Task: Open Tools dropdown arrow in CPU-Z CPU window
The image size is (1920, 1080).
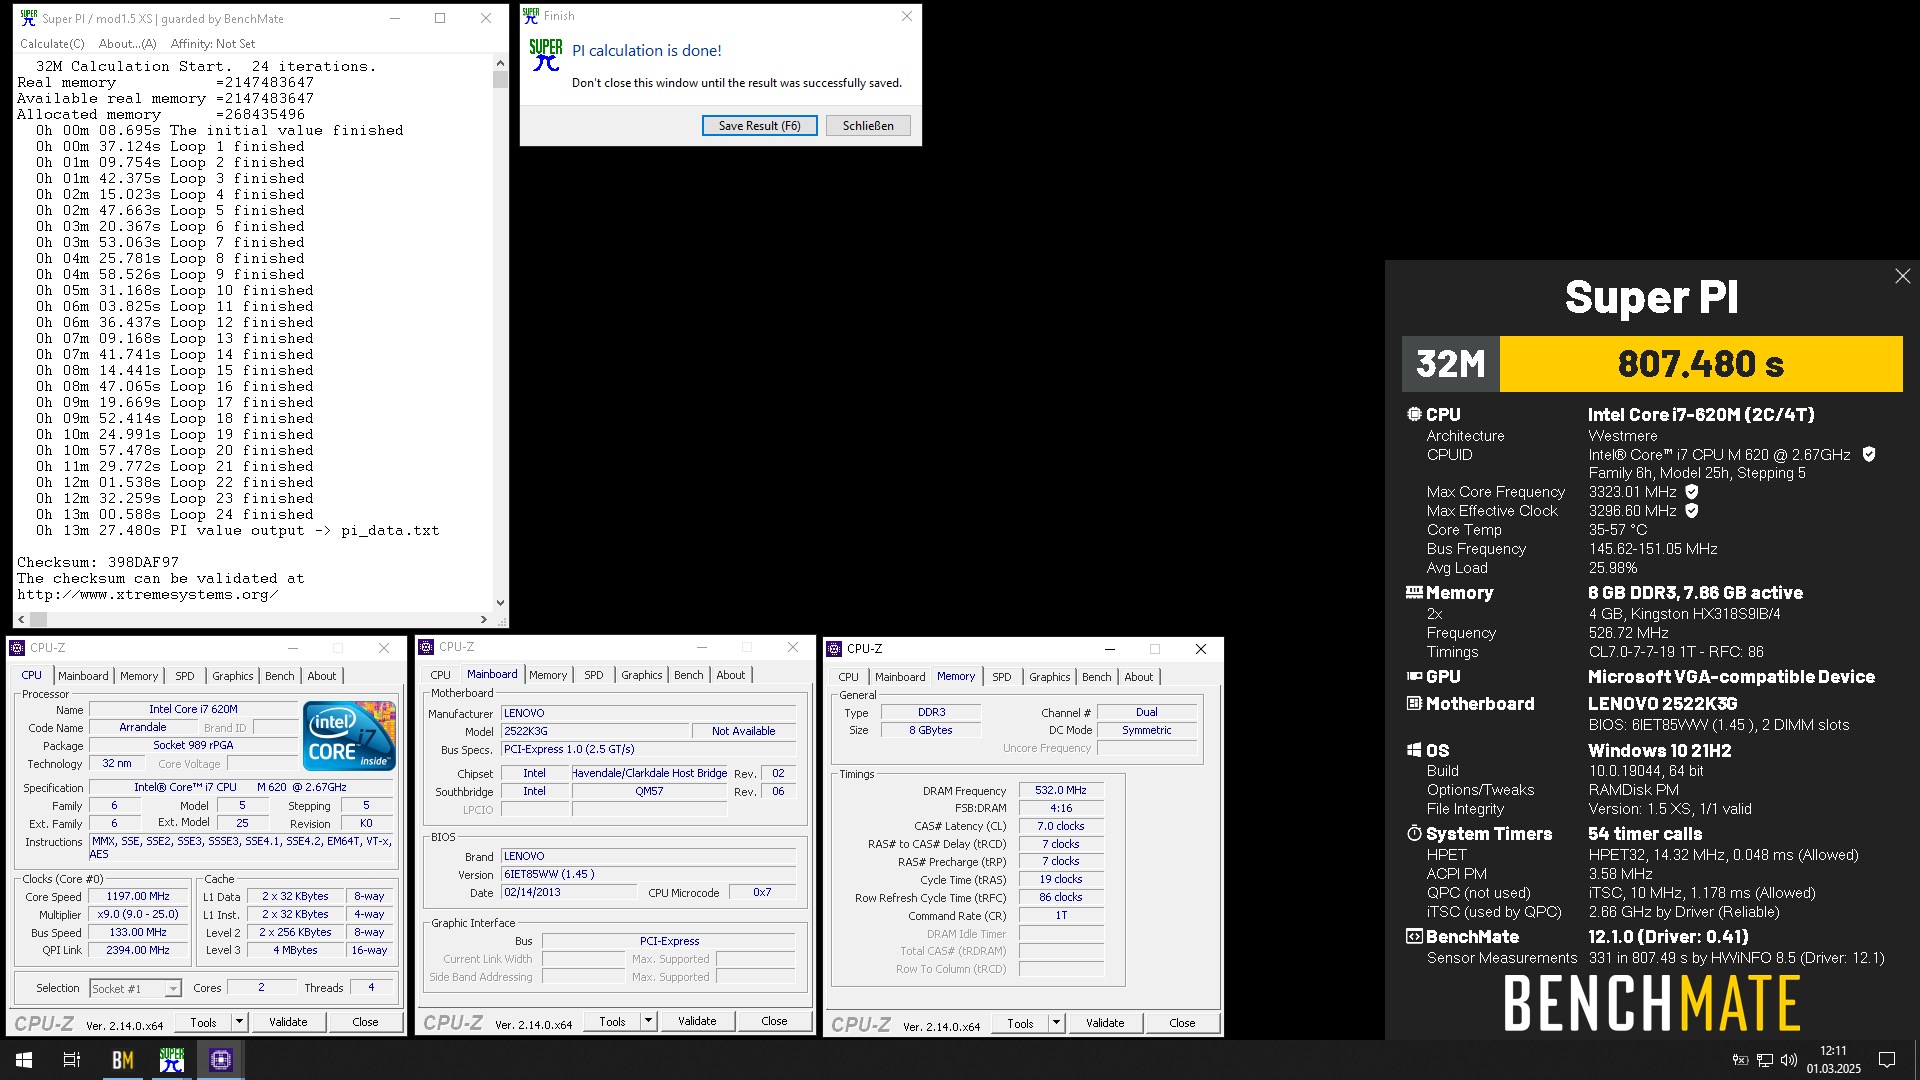Action: tap(239, 1022)
